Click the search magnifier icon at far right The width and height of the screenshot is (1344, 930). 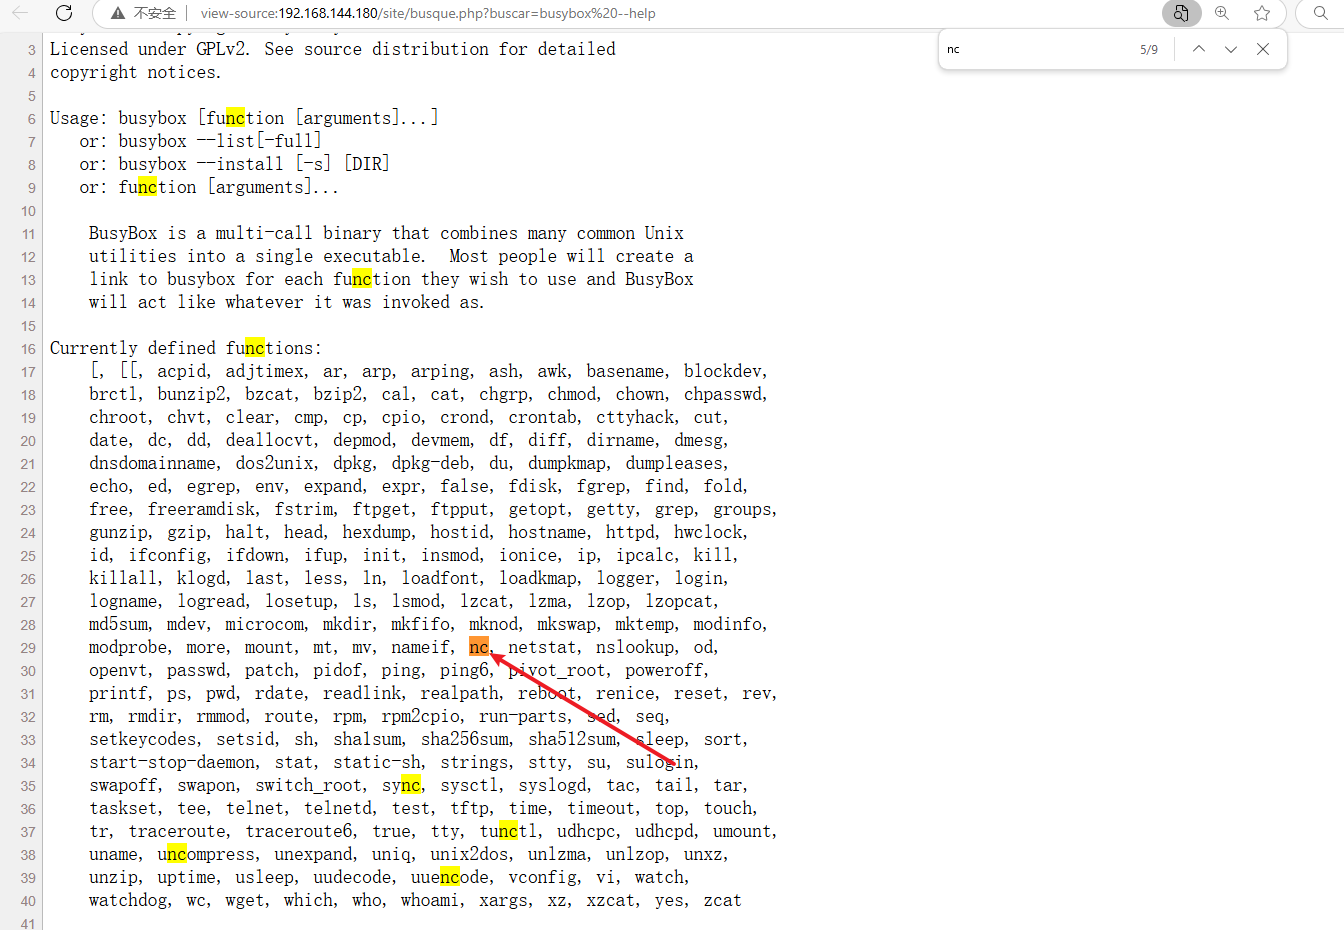1321,13
